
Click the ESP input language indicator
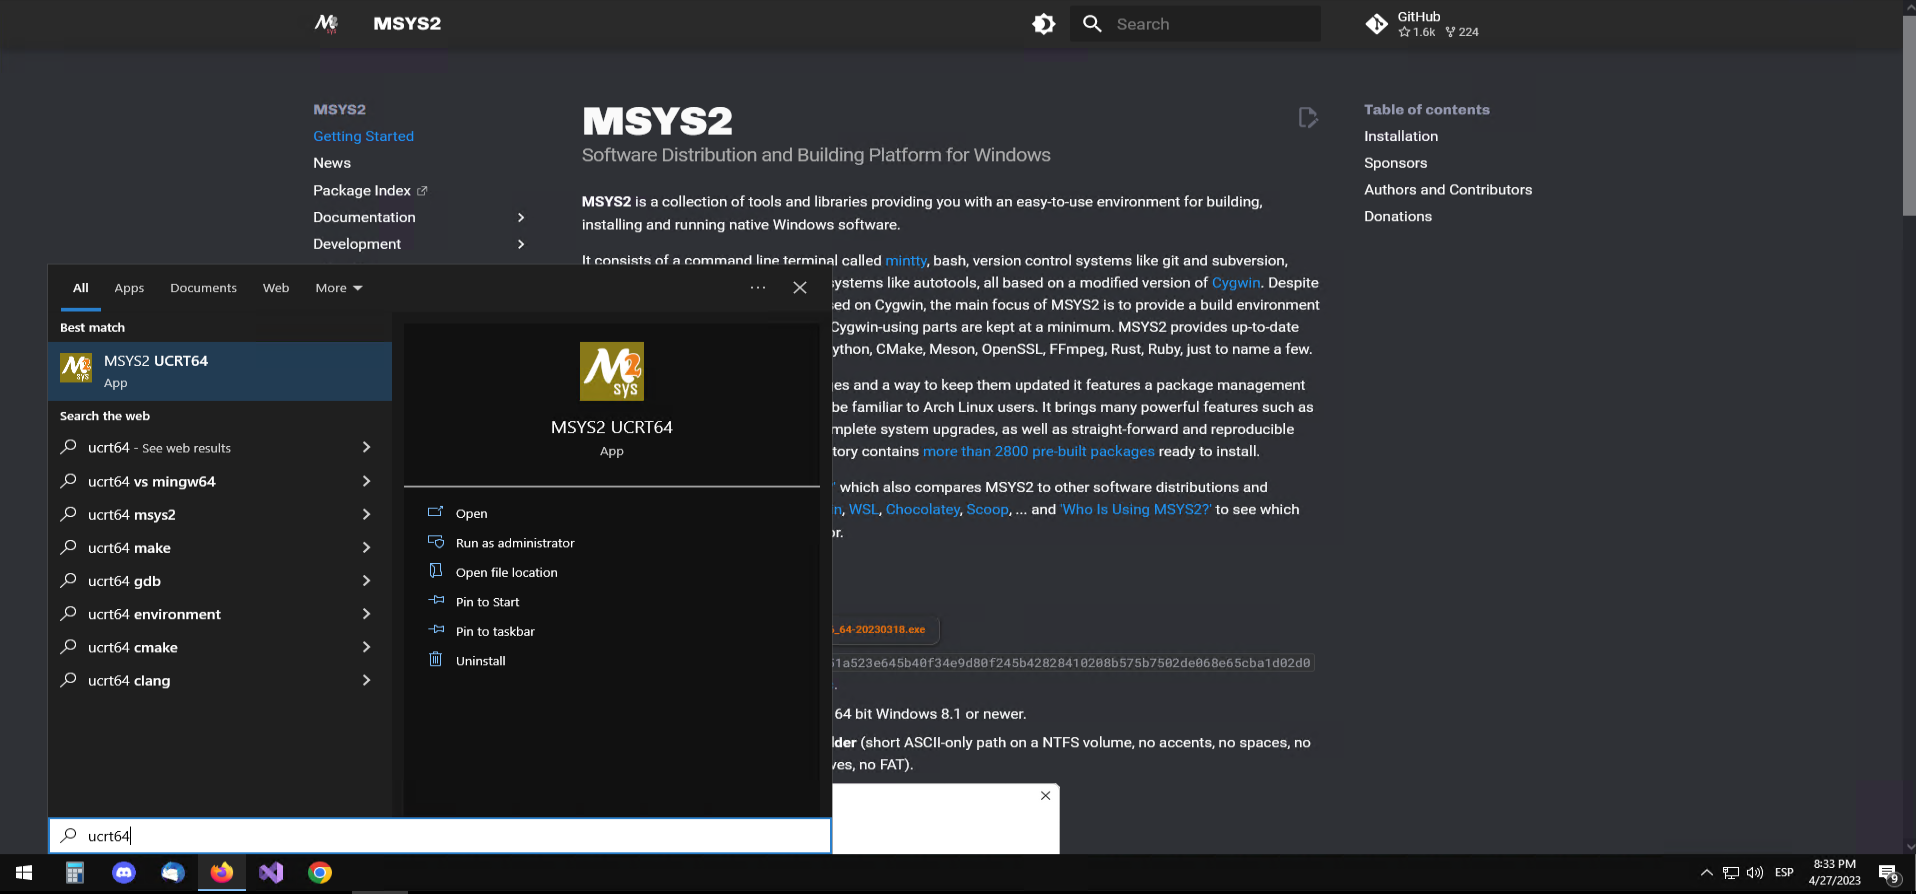click(x=1784, y=873)
